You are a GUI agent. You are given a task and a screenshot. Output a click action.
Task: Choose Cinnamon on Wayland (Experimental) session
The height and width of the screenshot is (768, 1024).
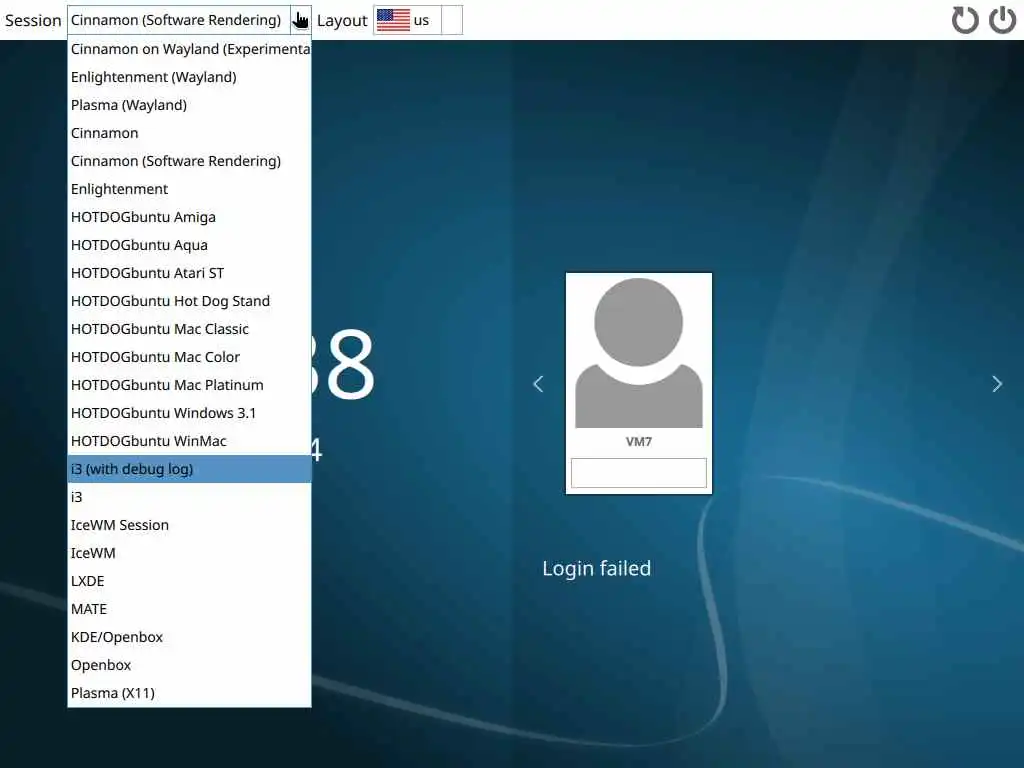click(189, 49)
